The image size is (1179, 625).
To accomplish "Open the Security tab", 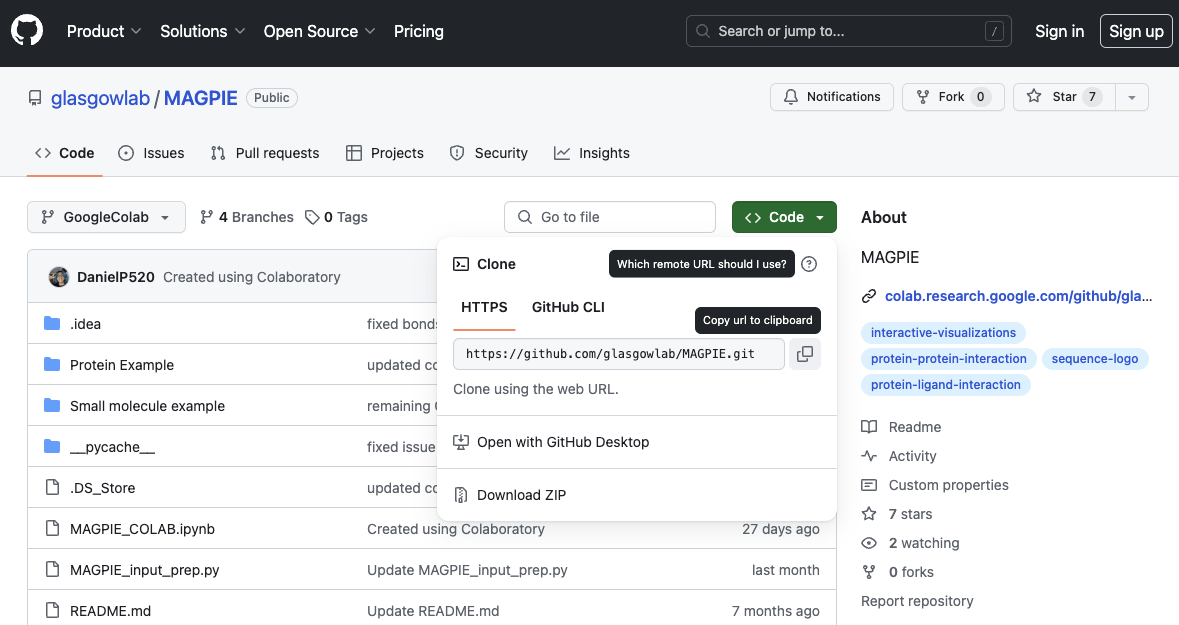I will click(489, 153).
